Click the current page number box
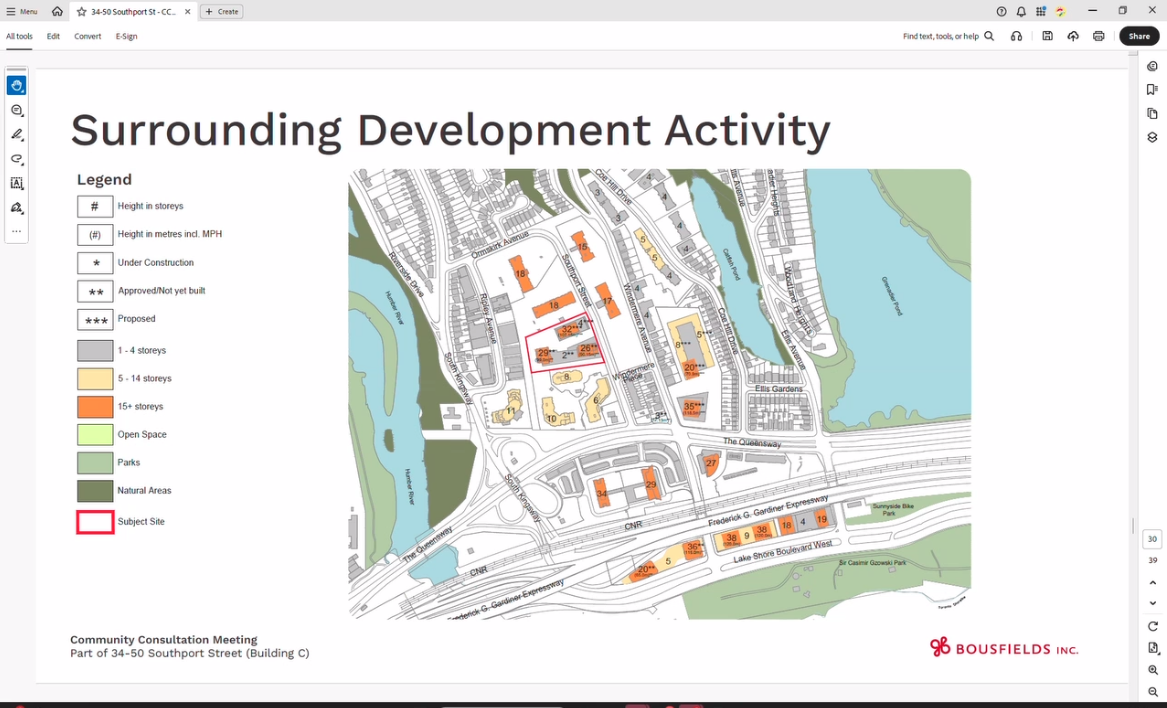This screenshot has width=1167, height=708. (x=1152, y=539)
